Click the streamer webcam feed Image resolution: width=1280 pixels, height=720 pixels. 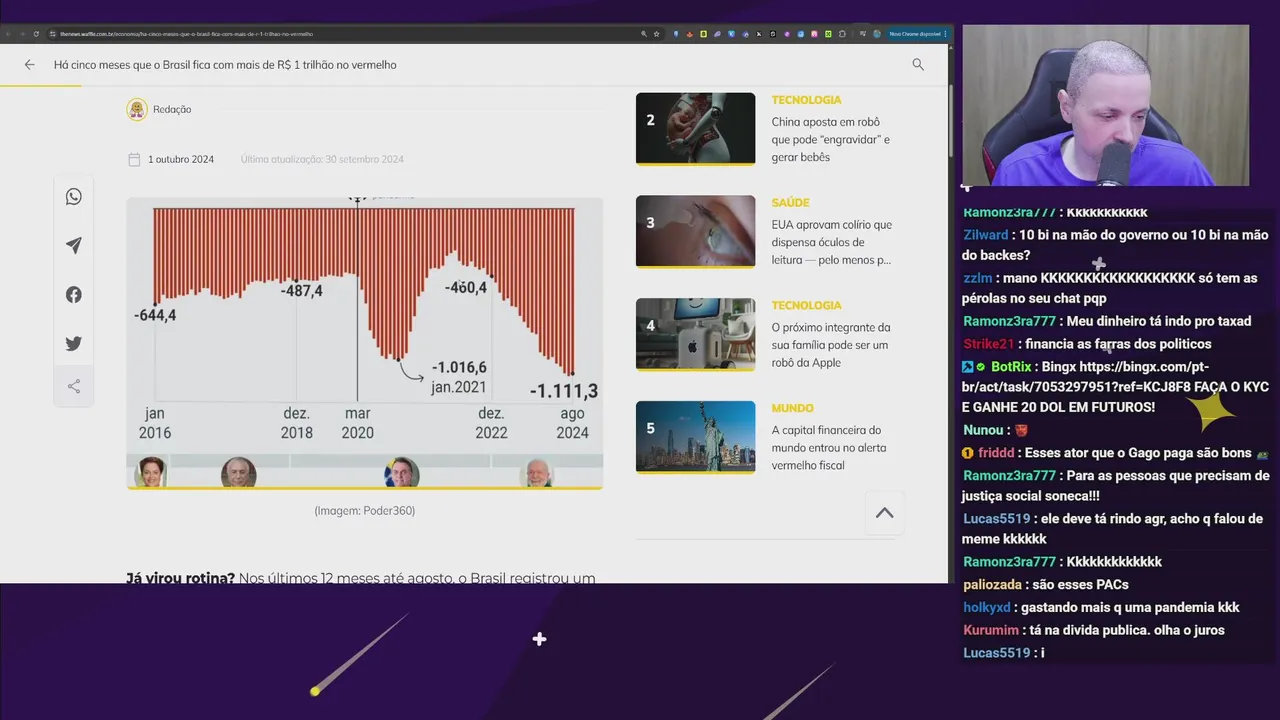click(x=1105, y=105)
